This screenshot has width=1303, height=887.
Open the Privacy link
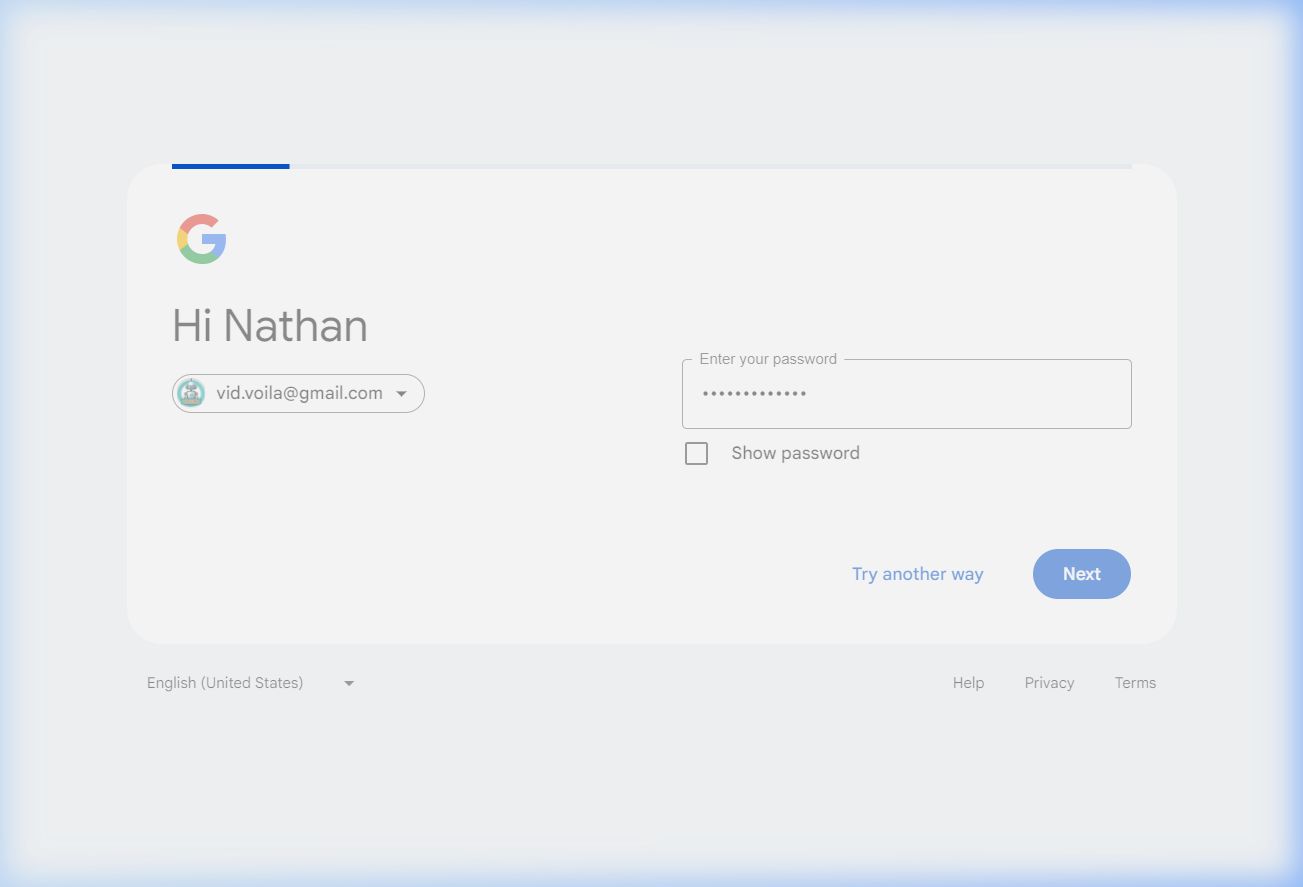(1049, 683)
